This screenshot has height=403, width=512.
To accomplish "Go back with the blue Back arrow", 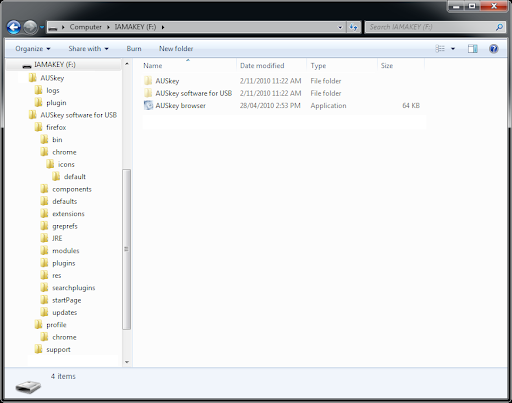I will click(x=14, y=27).
